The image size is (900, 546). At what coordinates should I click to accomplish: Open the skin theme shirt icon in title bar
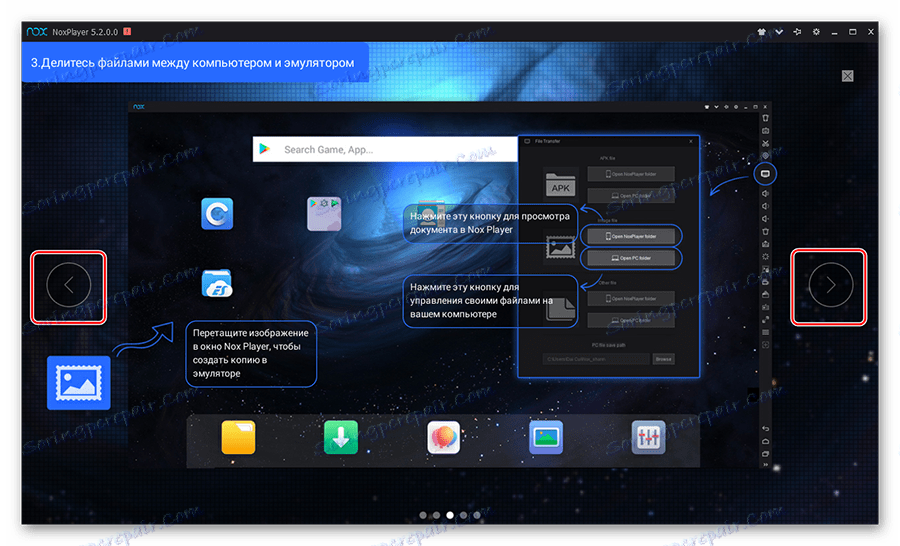click(x=762, y=32)
